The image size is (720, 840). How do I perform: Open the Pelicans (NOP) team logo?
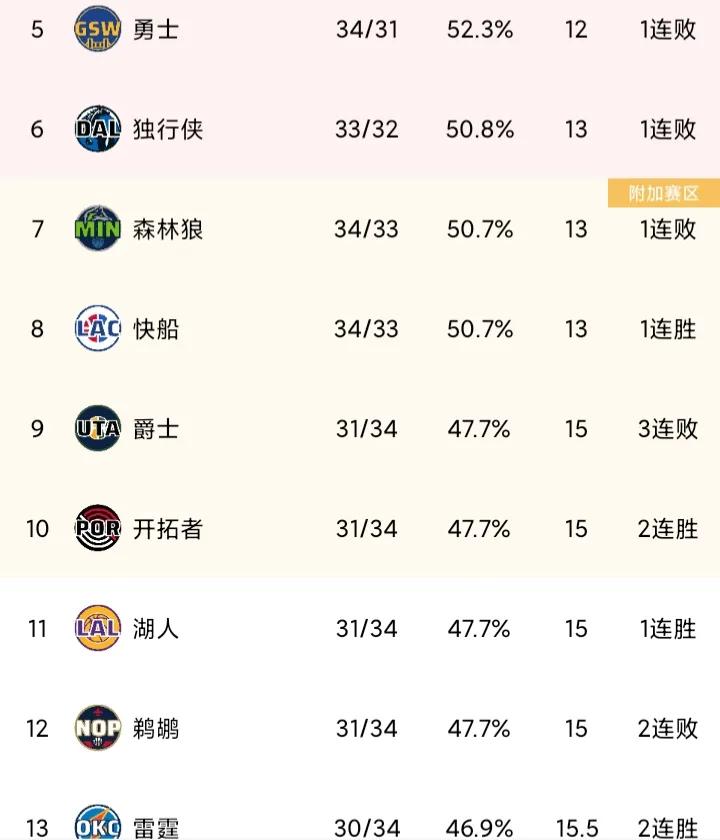(x=97, y=728)
